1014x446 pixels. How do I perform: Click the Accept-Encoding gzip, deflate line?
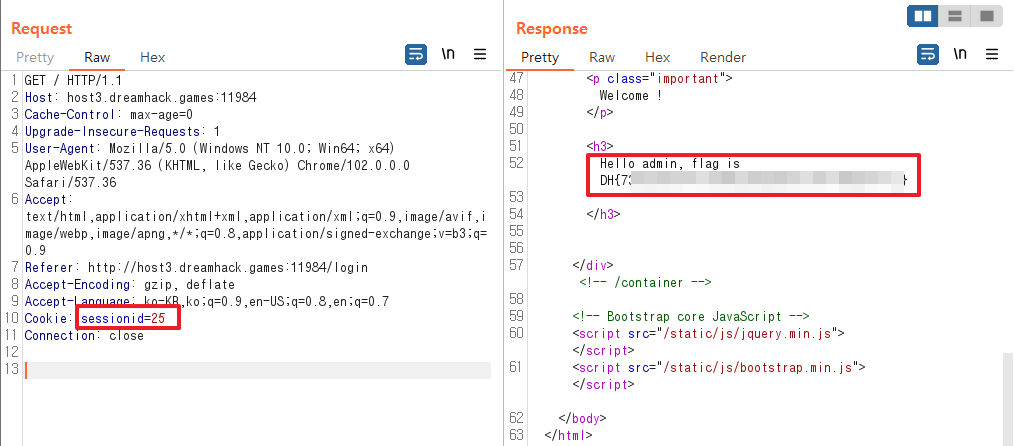[x=129, y=284]
